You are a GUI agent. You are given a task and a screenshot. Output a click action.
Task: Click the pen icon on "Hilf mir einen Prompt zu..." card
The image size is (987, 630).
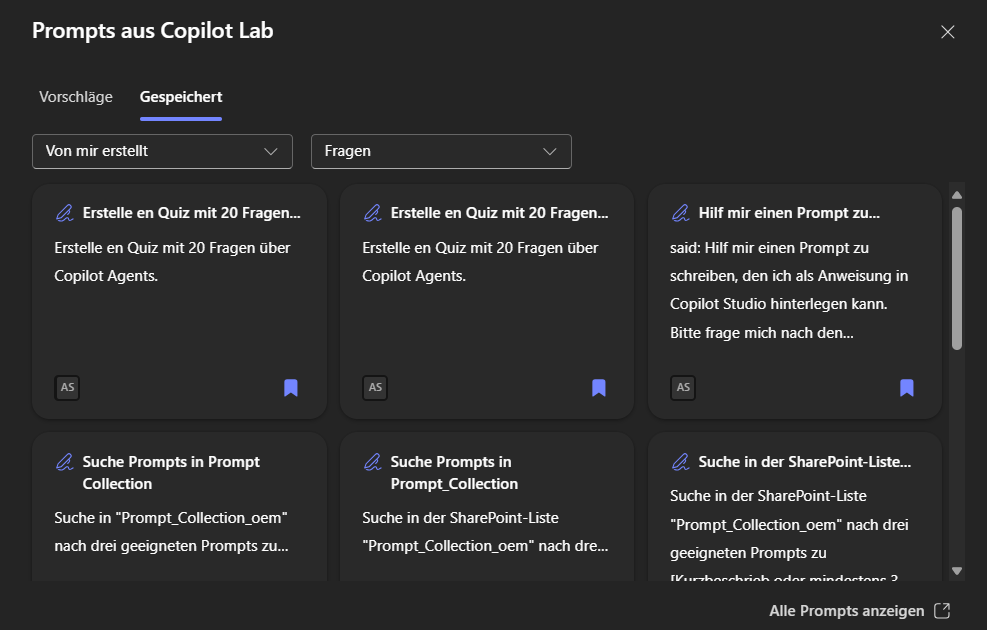(x=680, y=213)
